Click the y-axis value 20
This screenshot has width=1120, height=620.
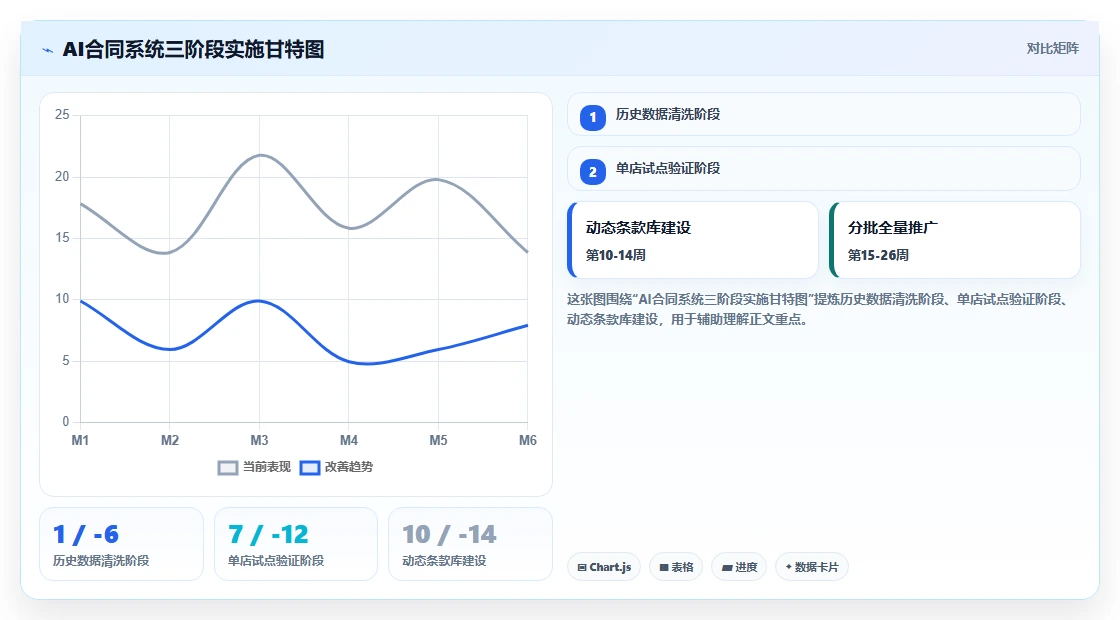click(x=62, y=176)
